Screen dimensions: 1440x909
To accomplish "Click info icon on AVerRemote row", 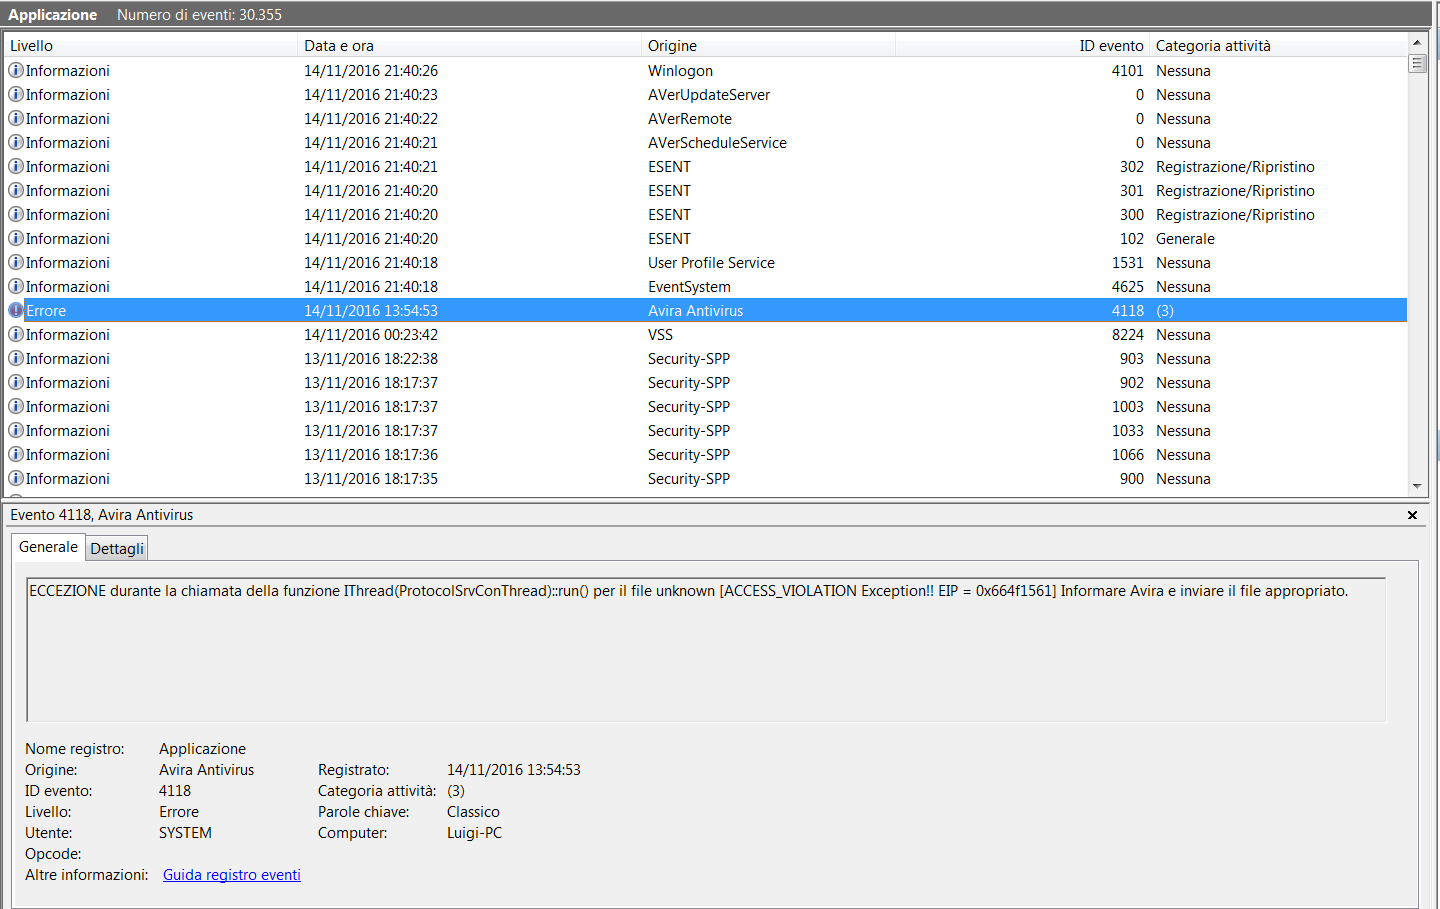I will click(16, 119).
